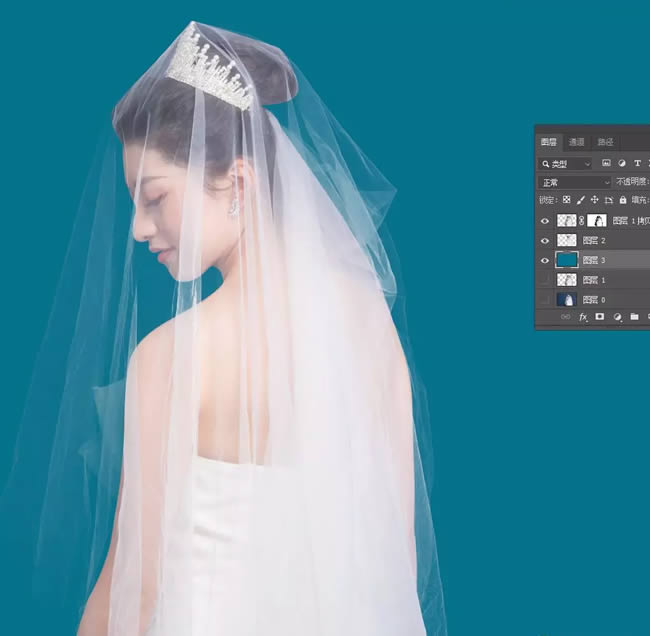Select the 图层 0 thumbnail
The height and width of the screenshot is (636, 650).
pos(566,299)
